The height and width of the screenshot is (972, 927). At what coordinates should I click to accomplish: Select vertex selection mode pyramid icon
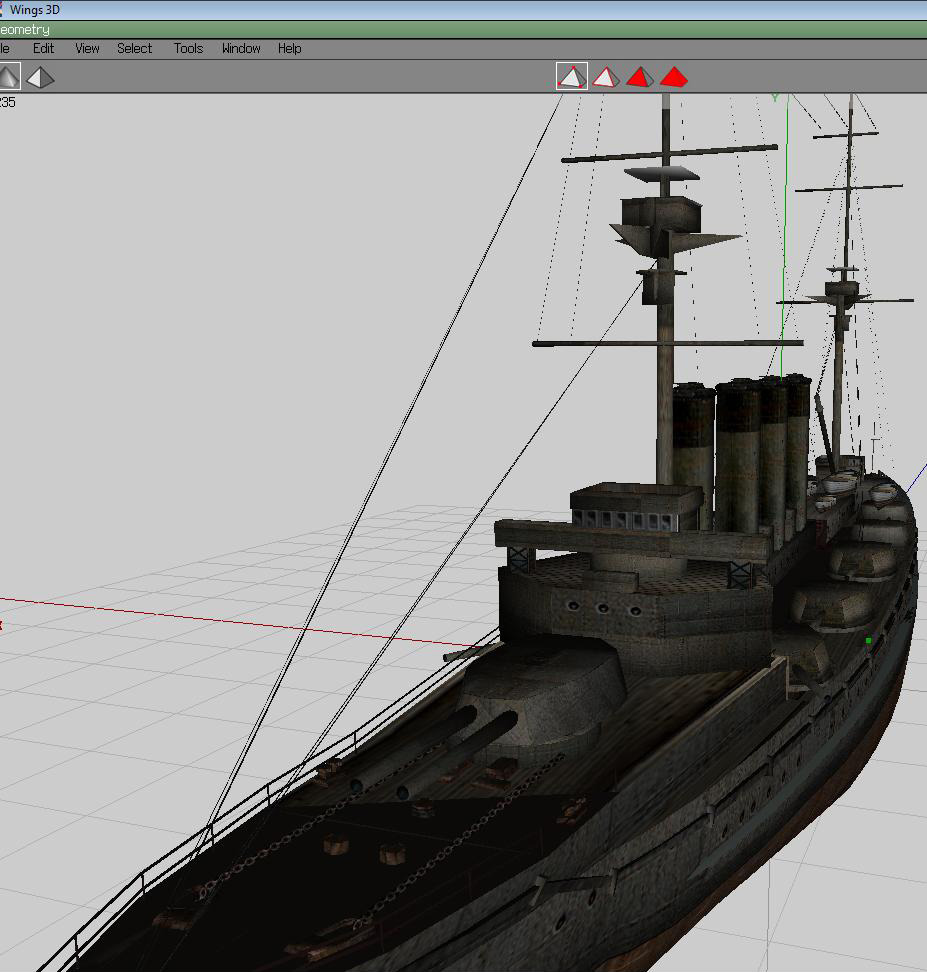tap(572, 77)
